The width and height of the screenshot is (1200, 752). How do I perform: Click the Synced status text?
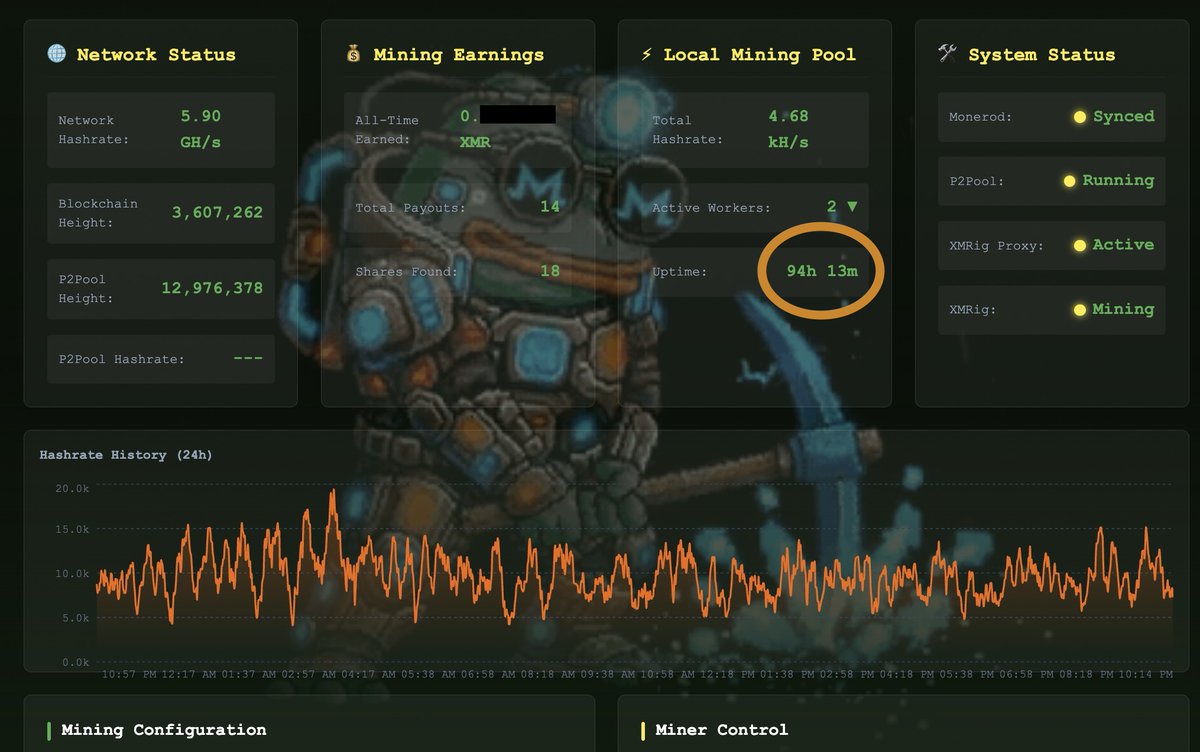[1123, 116]
